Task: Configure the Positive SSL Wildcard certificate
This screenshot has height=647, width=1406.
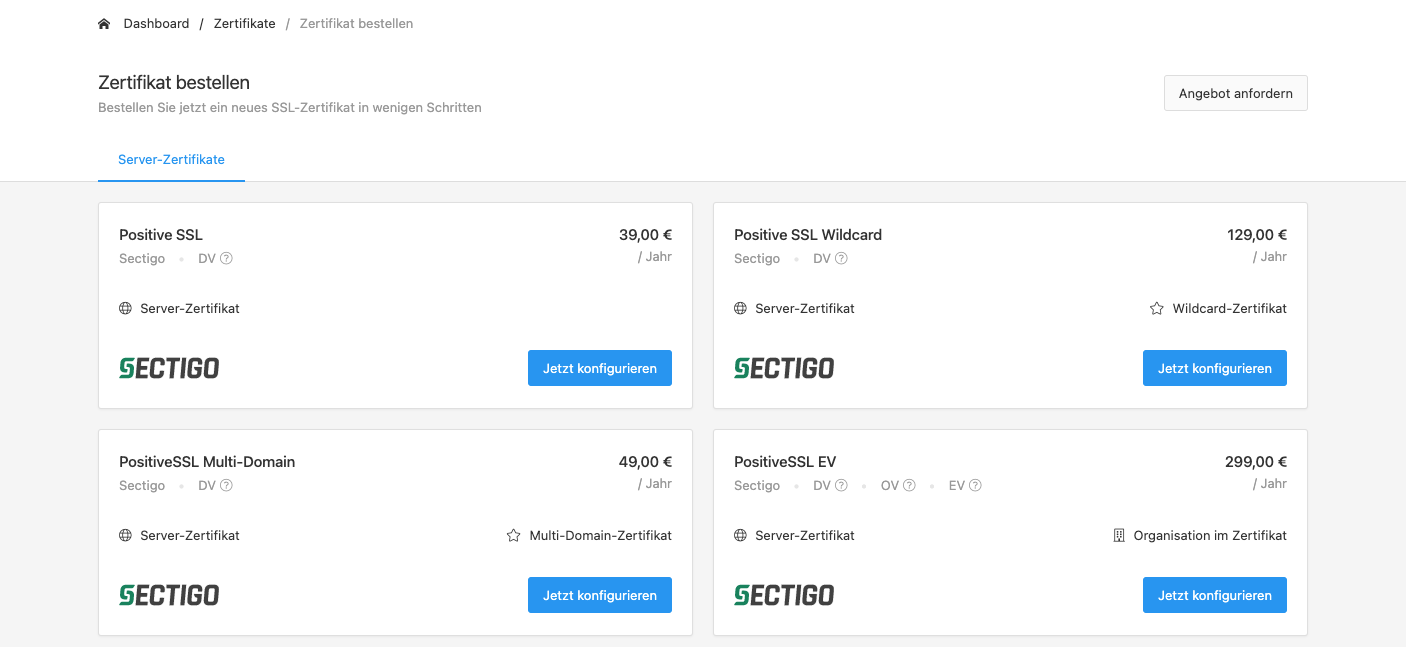Action: coord(1214,368)
